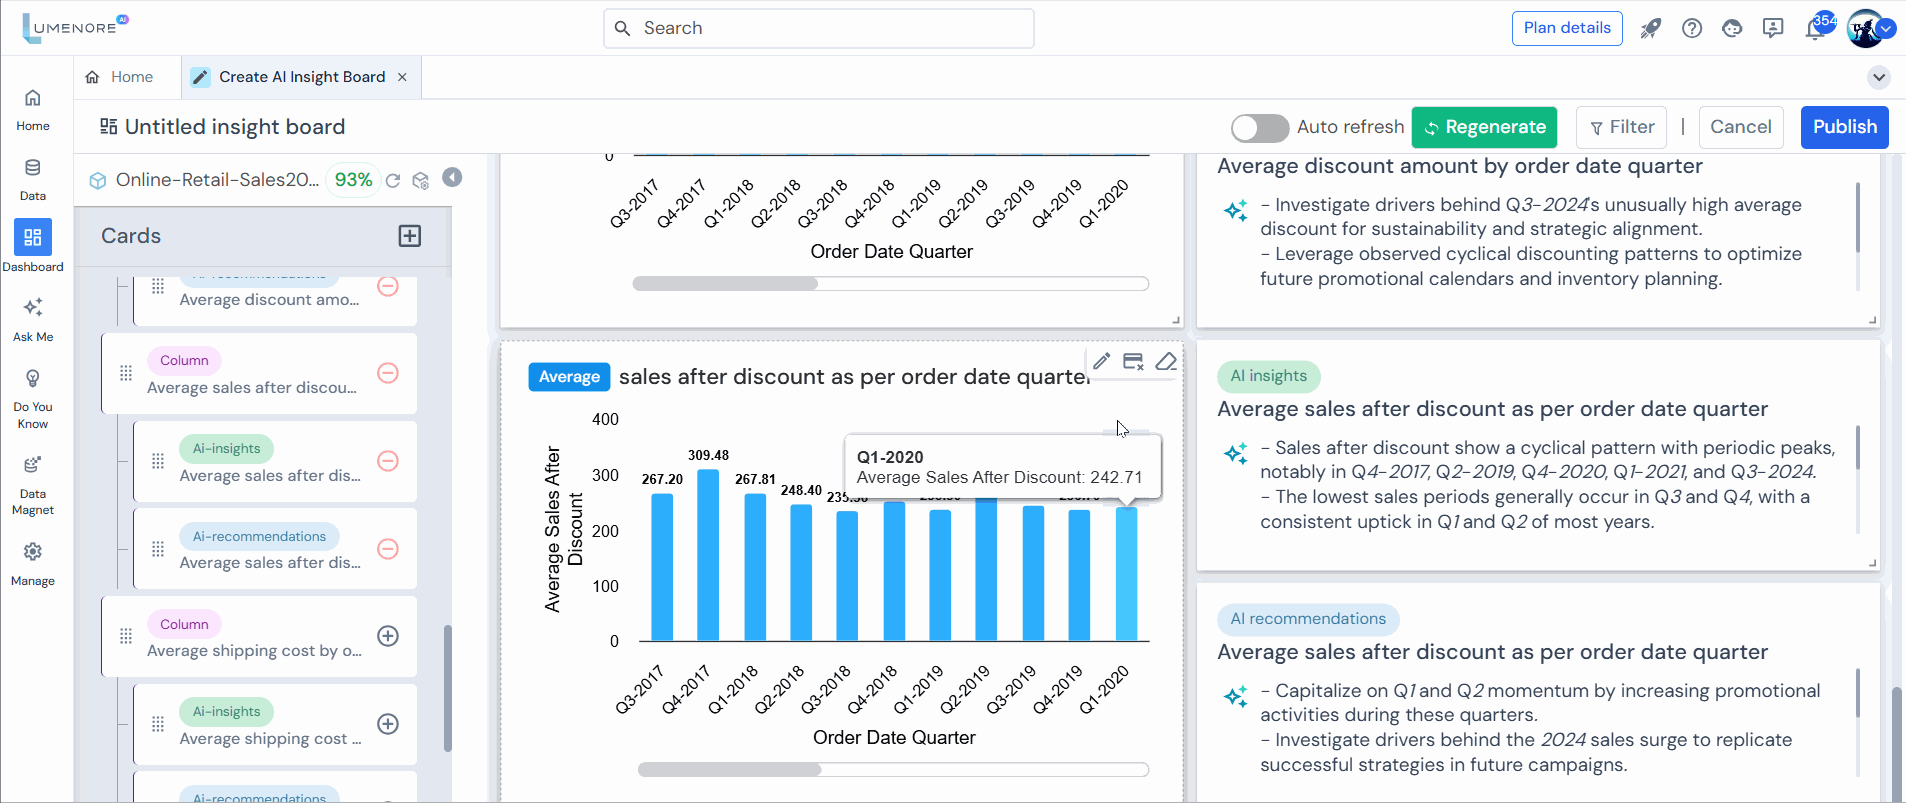Viewport: 1906px width, 803px height.
Task: Collapse the Cards side panel arrow
Action: [x=453, y=177]
